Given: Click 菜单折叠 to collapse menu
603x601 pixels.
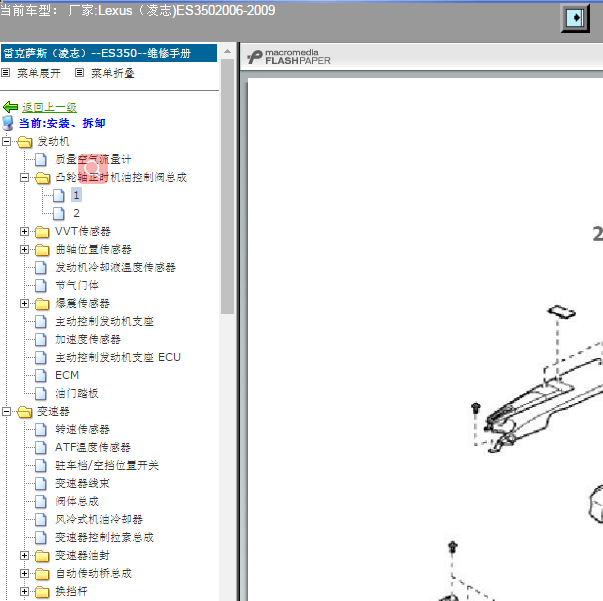Looking at the screenshot, I should (x=112, y=73).
